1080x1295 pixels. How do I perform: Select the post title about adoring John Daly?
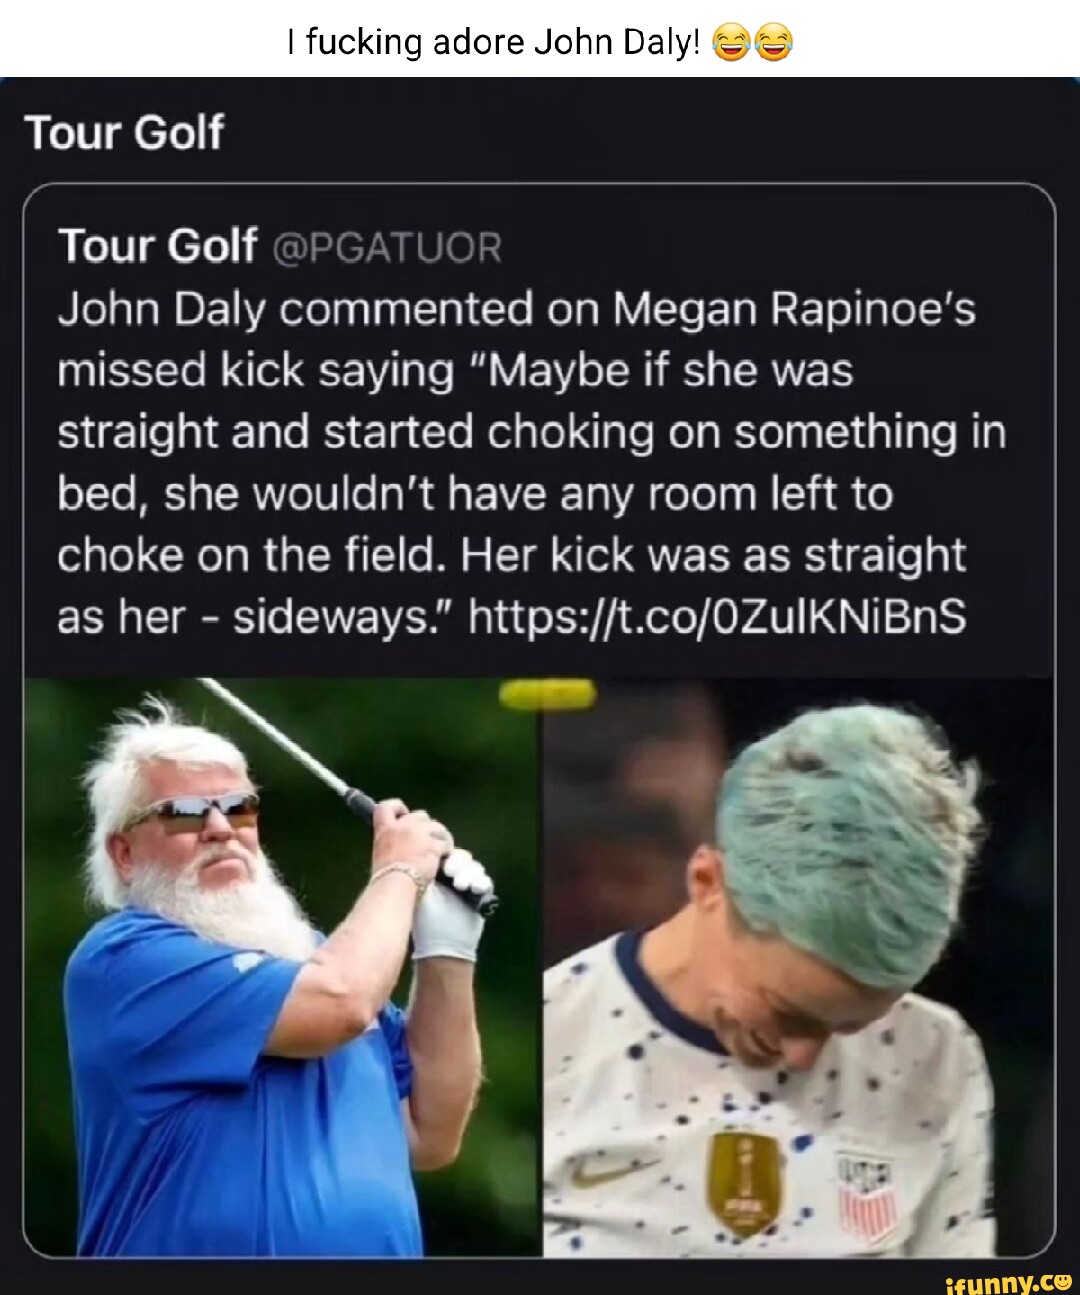coord(539,41)
